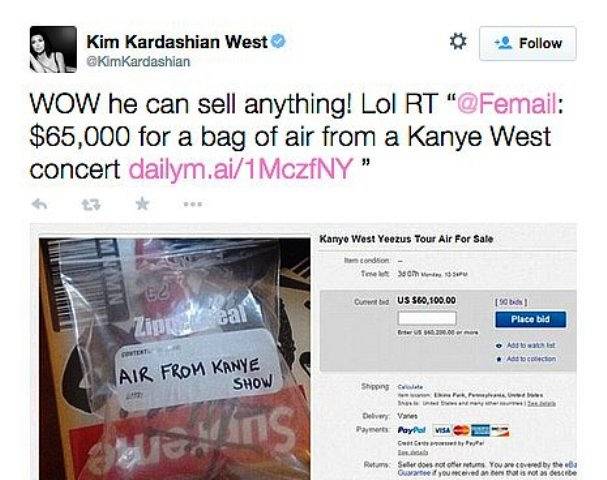
Task: Open the more options ellipsis
Action: [193, 204]
